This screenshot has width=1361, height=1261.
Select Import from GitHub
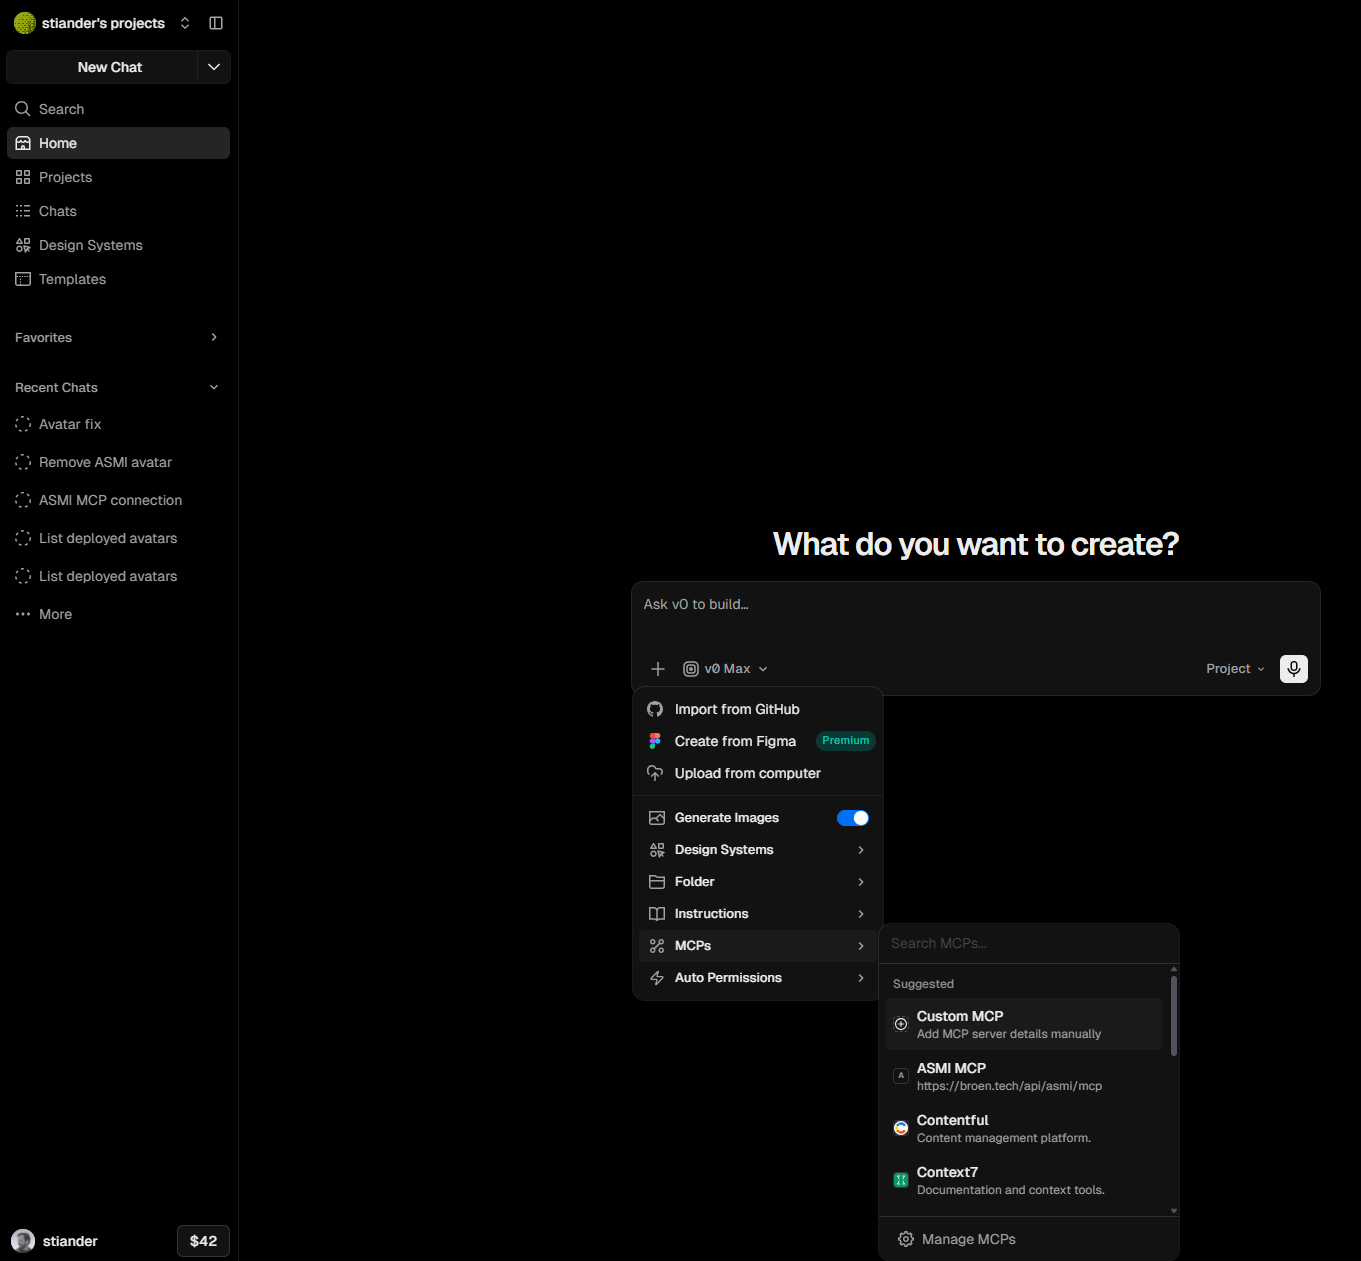point(758,709)
